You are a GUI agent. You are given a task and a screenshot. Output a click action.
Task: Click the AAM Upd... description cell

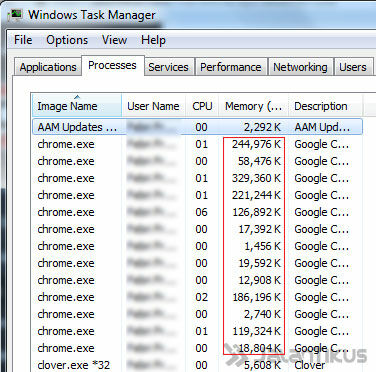pyautogui.click(x=322, y=127)
